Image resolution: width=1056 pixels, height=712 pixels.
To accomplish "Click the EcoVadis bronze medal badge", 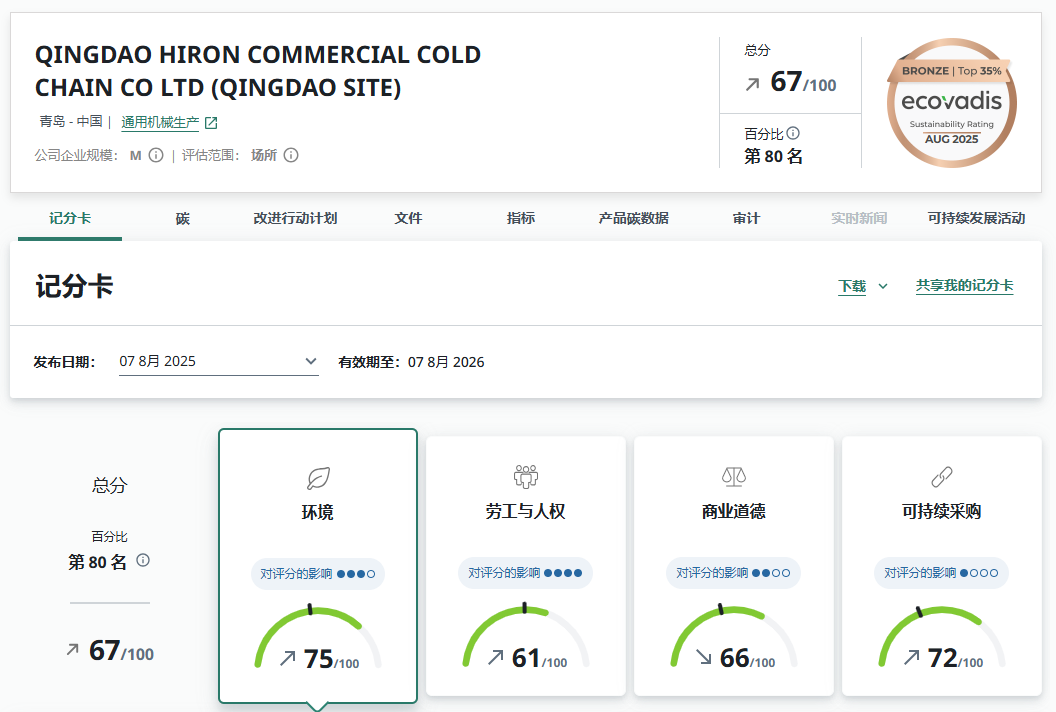I will [951, 103].
